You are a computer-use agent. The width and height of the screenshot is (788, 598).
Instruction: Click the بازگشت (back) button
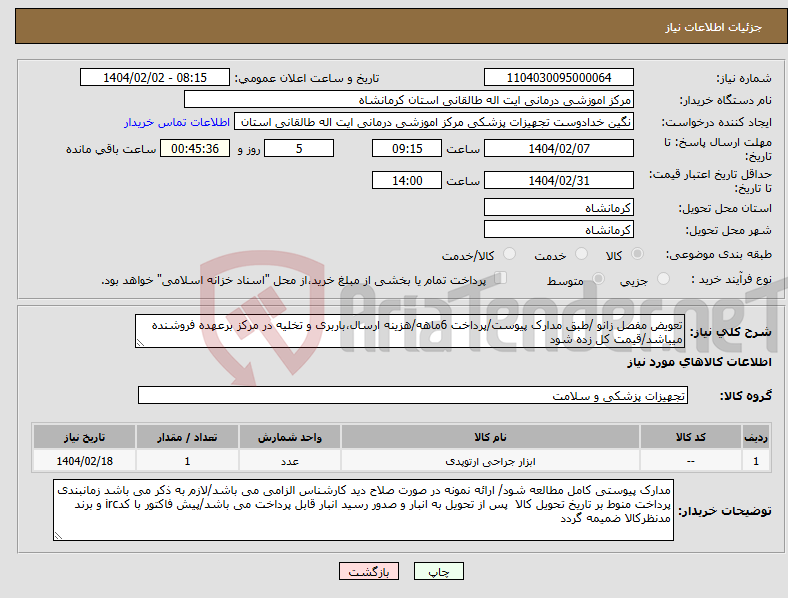(x=369, y=571)
